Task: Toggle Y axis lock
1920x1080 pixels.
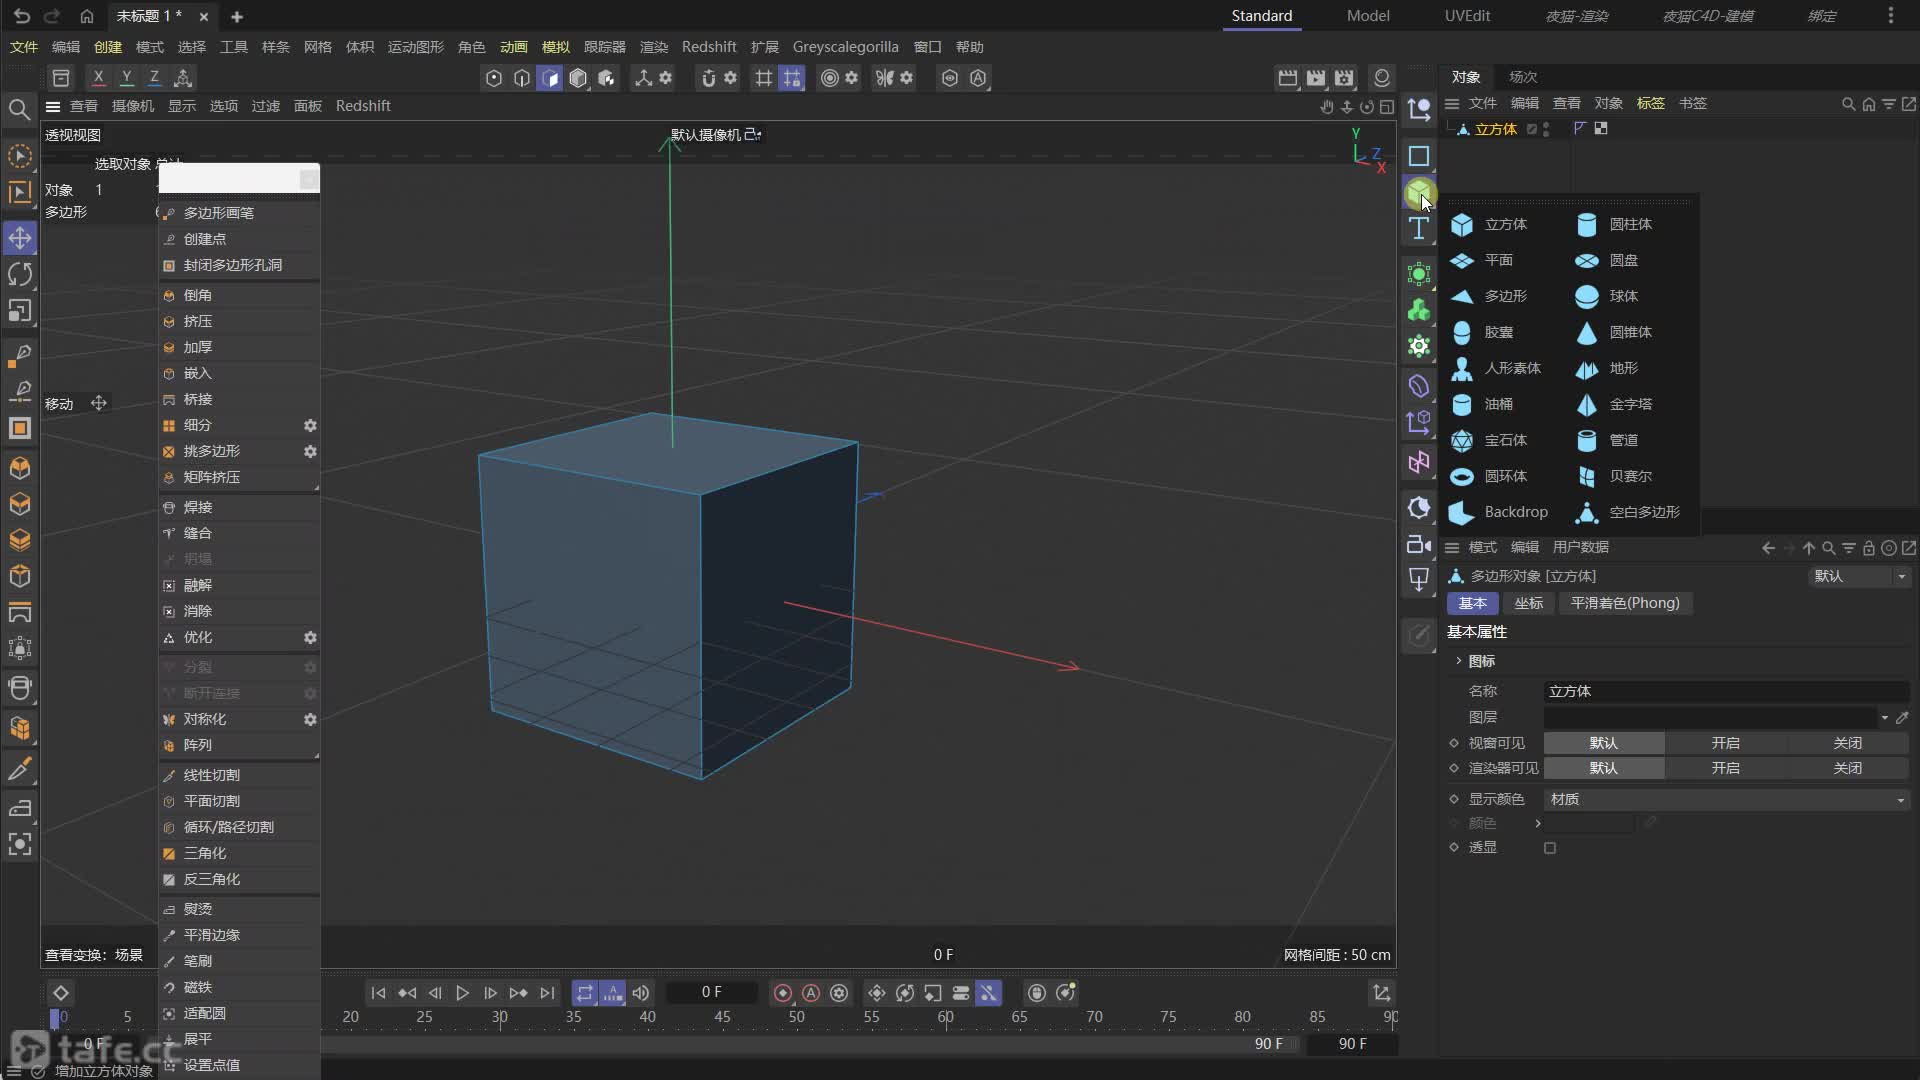Action: 126,78
